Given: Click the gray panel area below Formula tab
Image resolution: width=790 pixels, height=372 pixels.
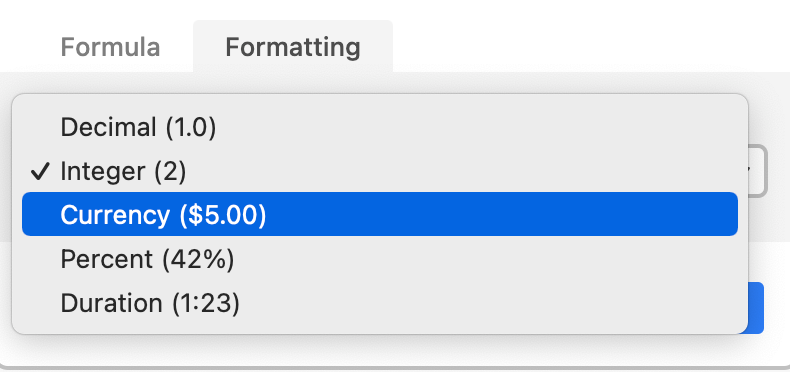Looking at the screenshot, I should point(96,83).
